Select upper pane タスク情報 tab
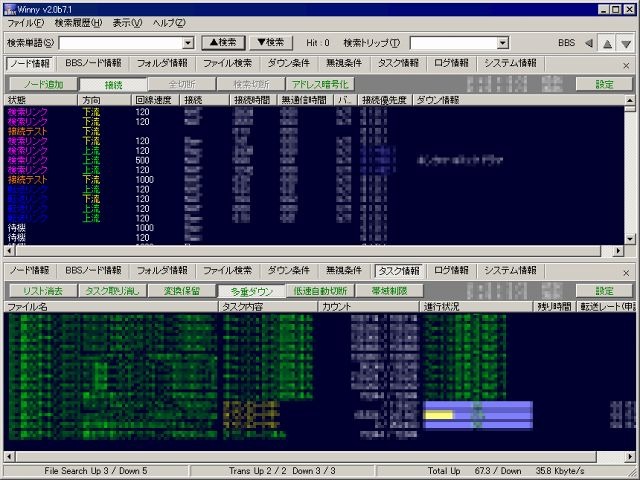This screenshot has height=480, width=640. (398, 63)
